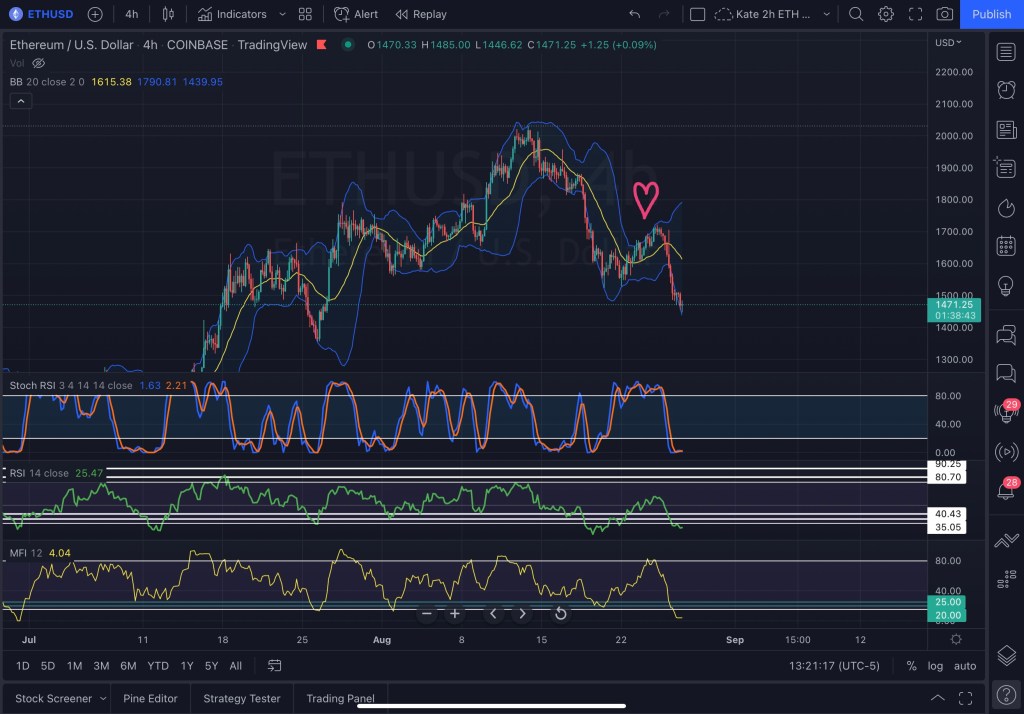Toggle auto-fit price scale
1024x714 pixels.
pos(964,665)
